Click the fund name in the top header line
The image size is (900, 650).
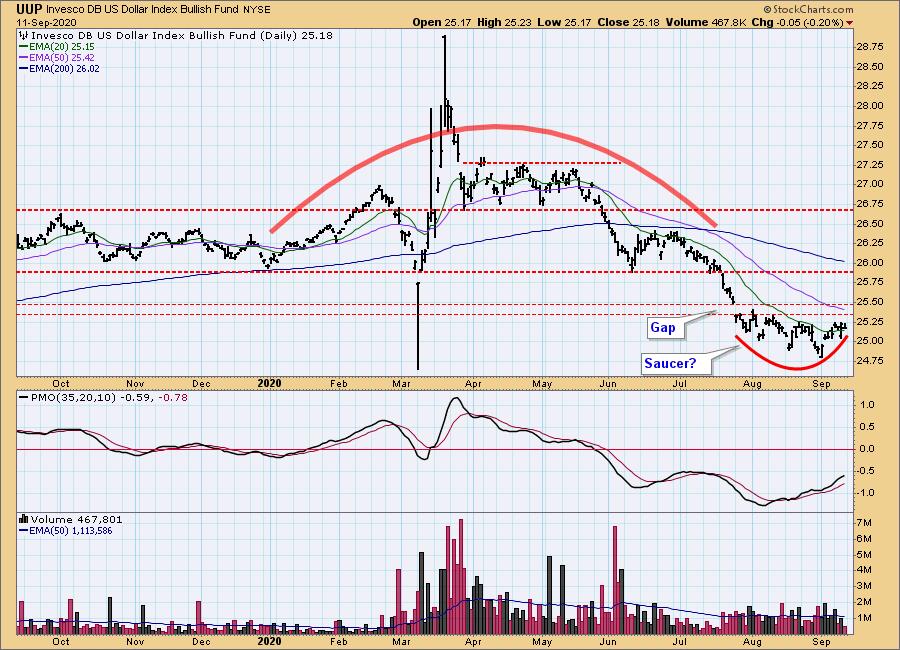coord(143,10)
